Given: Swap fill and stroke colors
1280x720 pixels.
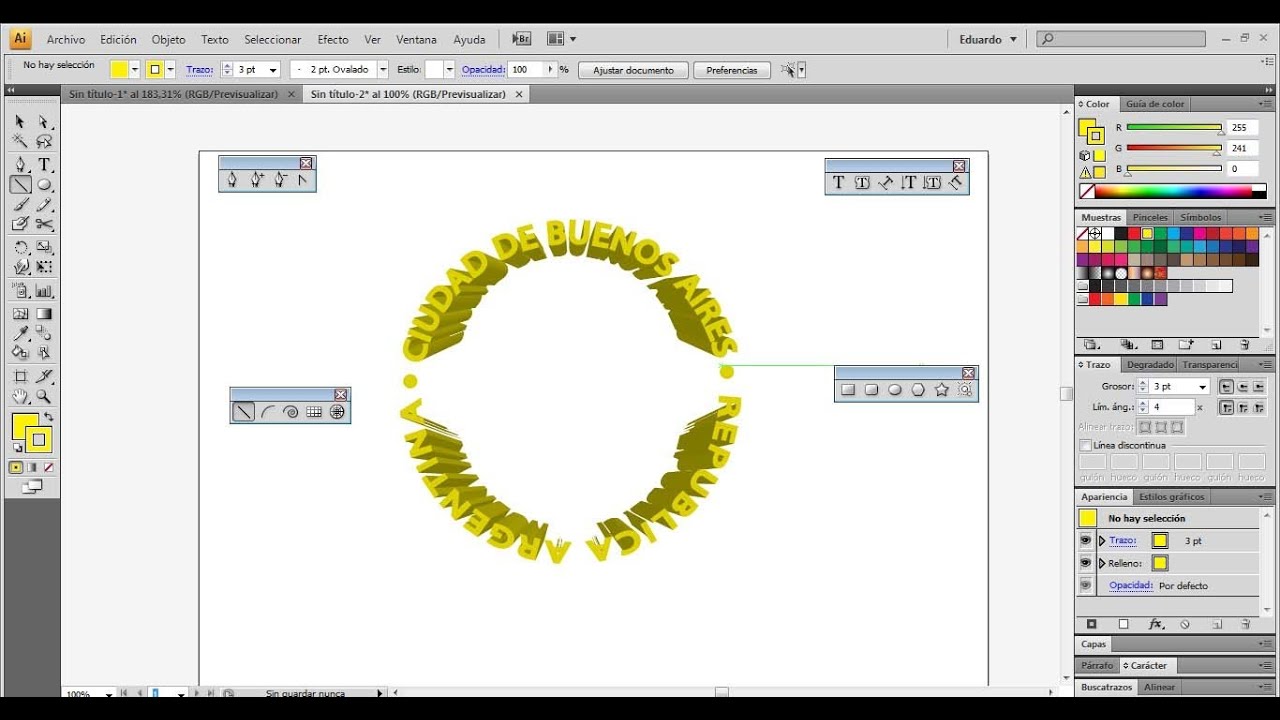Looking at the screenshot, I should coord(47,417).
